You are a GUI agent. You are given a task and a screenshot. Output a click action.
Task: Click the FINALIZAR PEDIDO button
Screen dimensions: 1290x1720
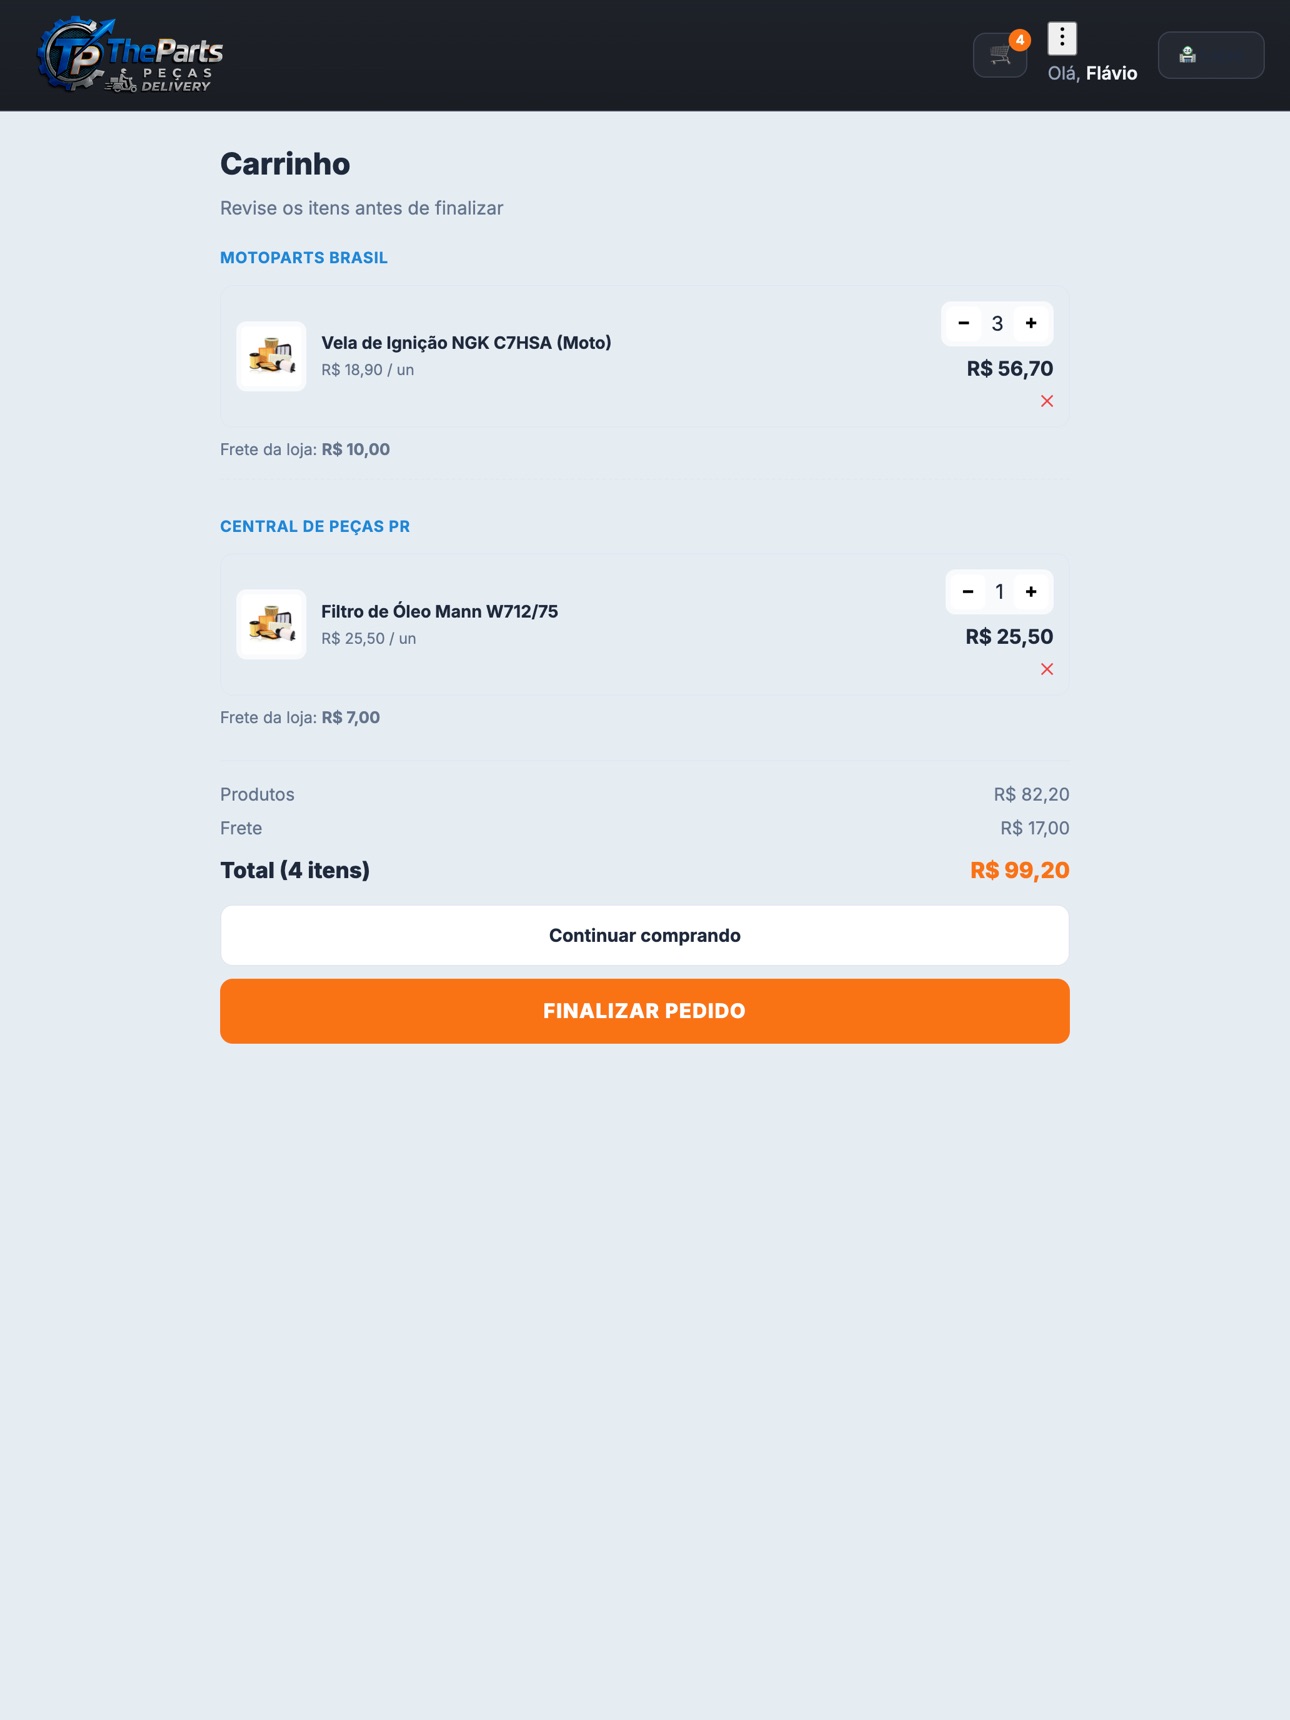pyautogui.click(x=645, y=1011)
